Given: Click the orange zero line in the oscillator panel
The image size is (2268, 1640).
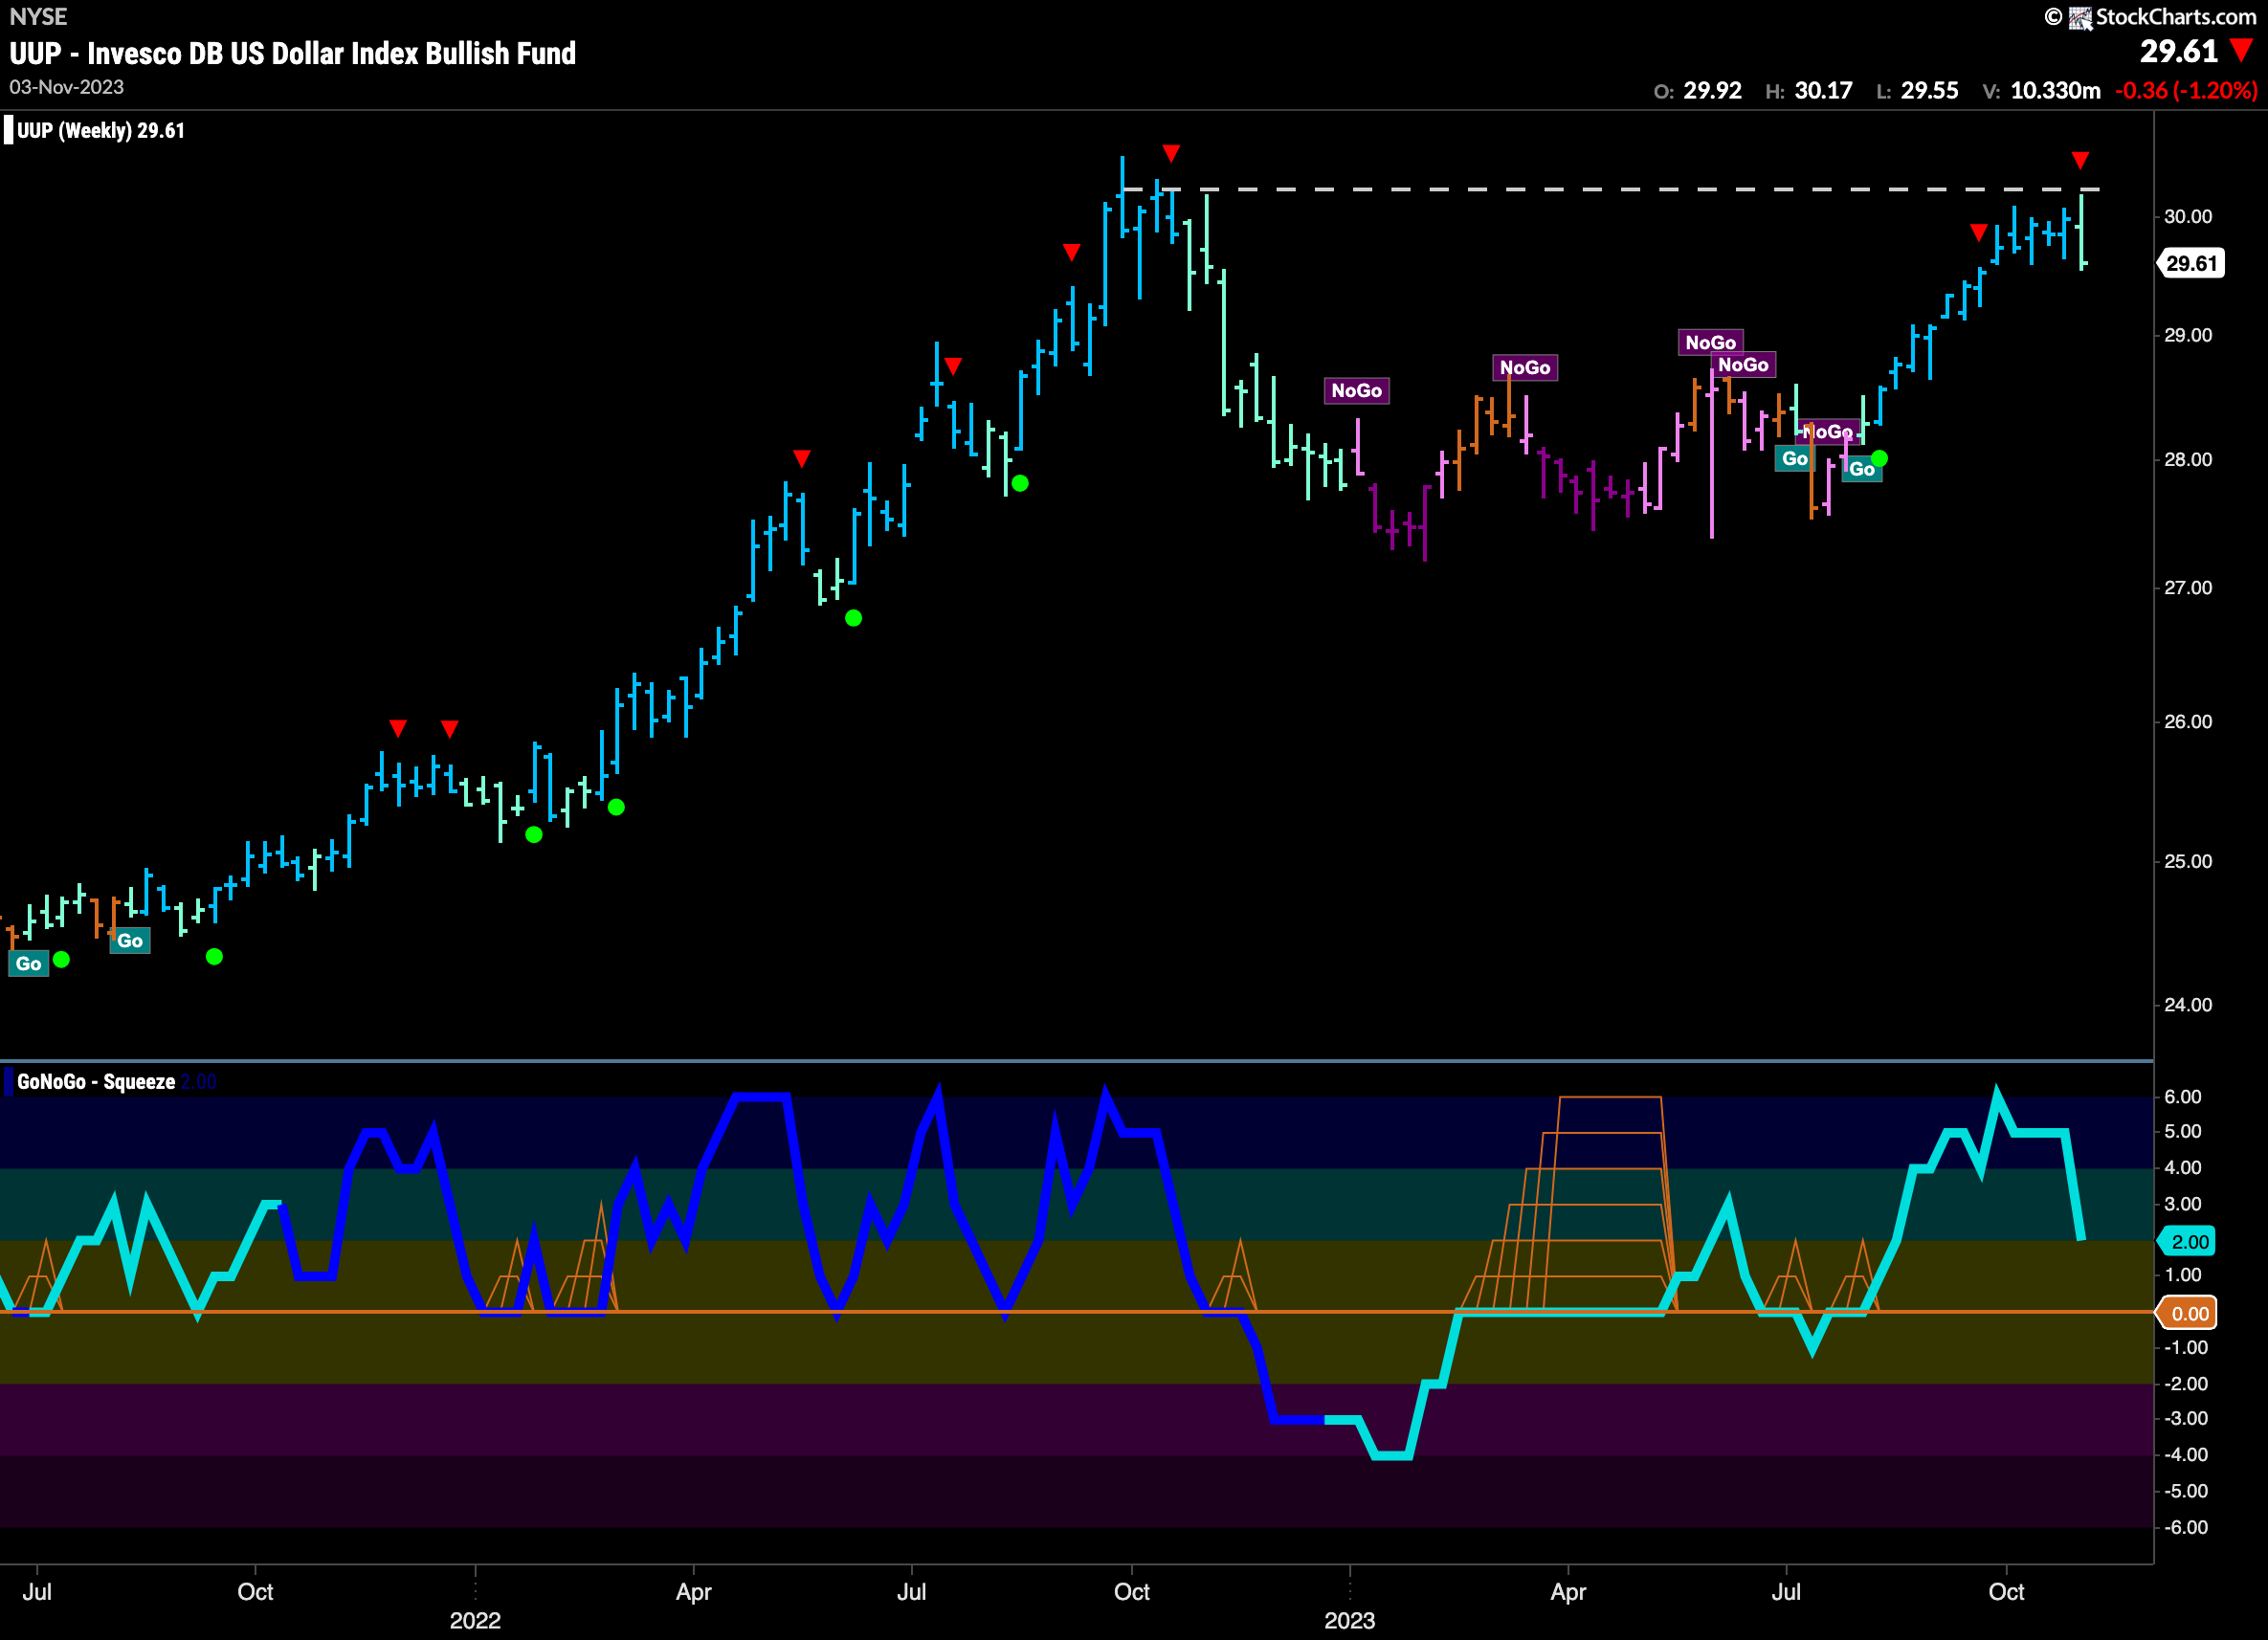Looking at the screenshot, I should pyautogui.click(x=1077, y=1312).
